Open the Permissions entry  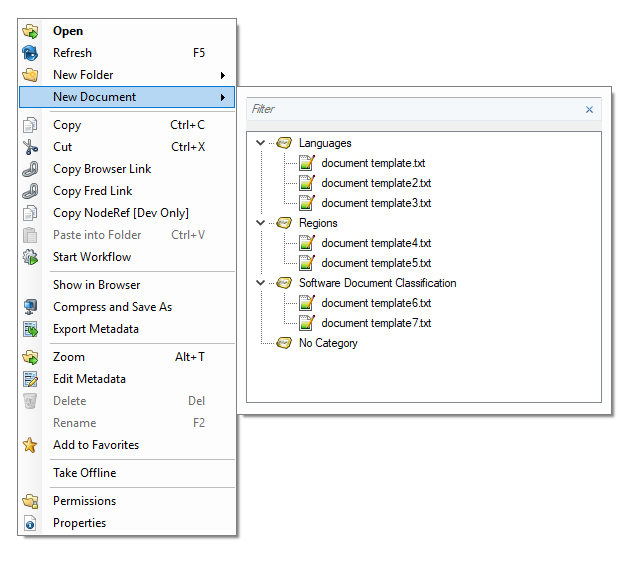(x=127, y=501)
